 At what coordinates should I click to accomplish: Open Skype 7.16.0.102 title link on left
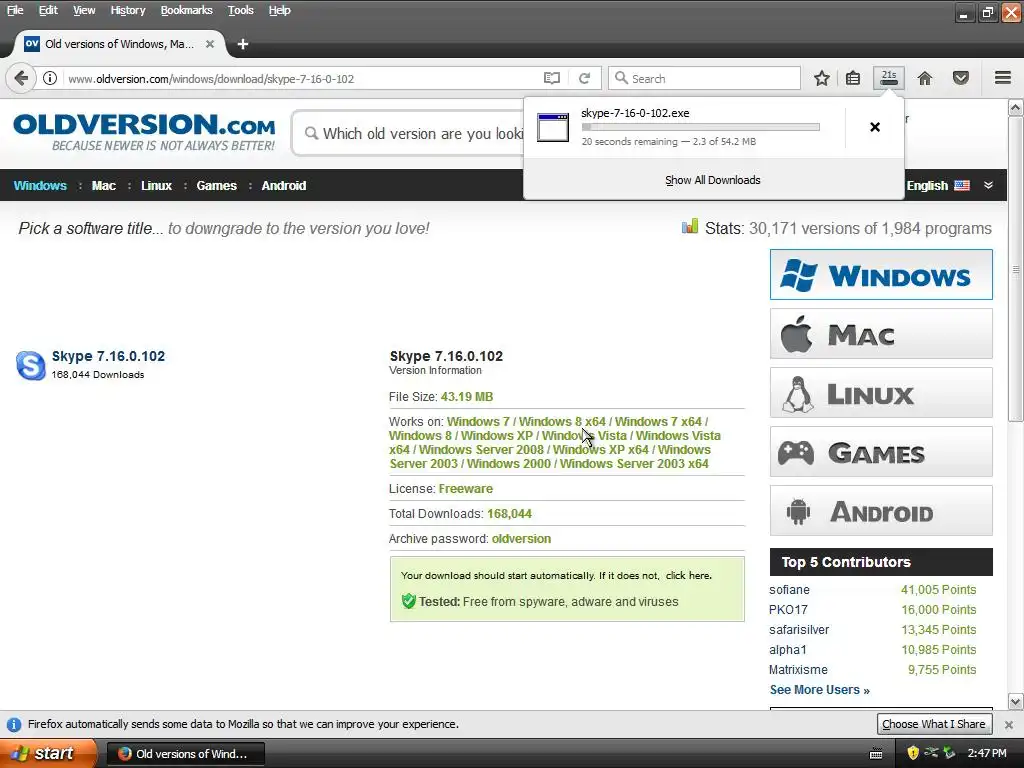(x=108, y=356)
